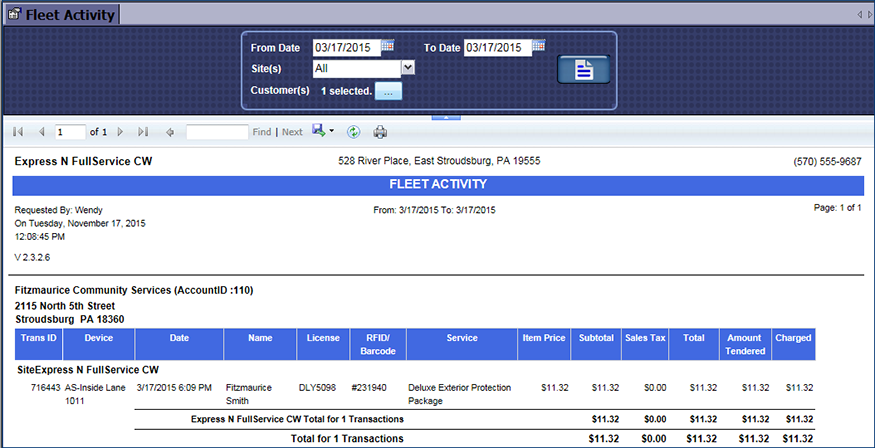Screen dimensions: 875x448
Task: Open the export format dropdown
Action: [323, 132]
